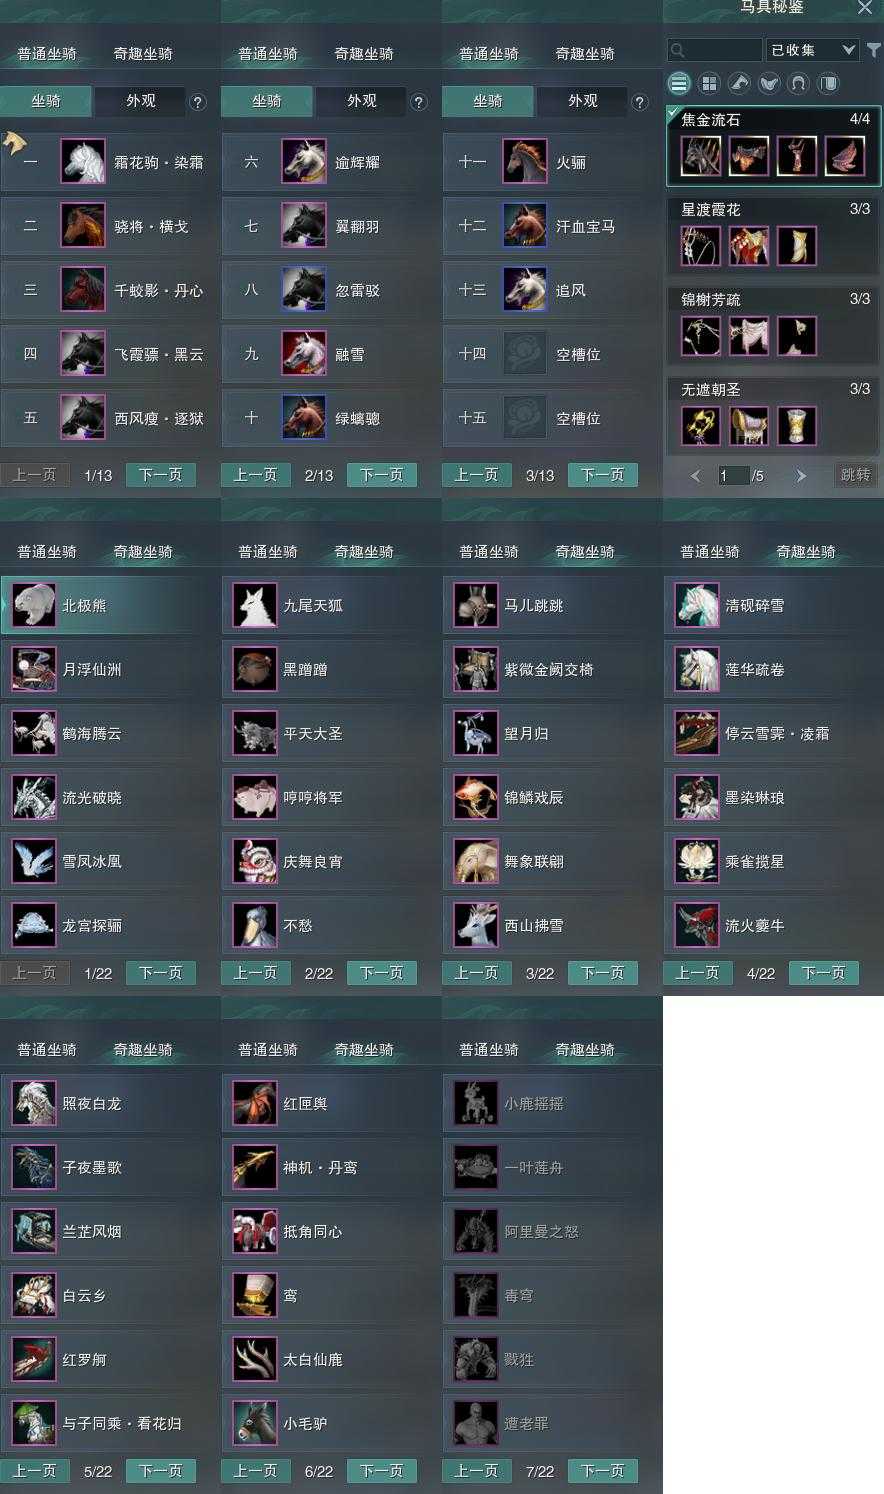
Task: Select the 北极熊 mount icon
Action: (x=34, y=606)
